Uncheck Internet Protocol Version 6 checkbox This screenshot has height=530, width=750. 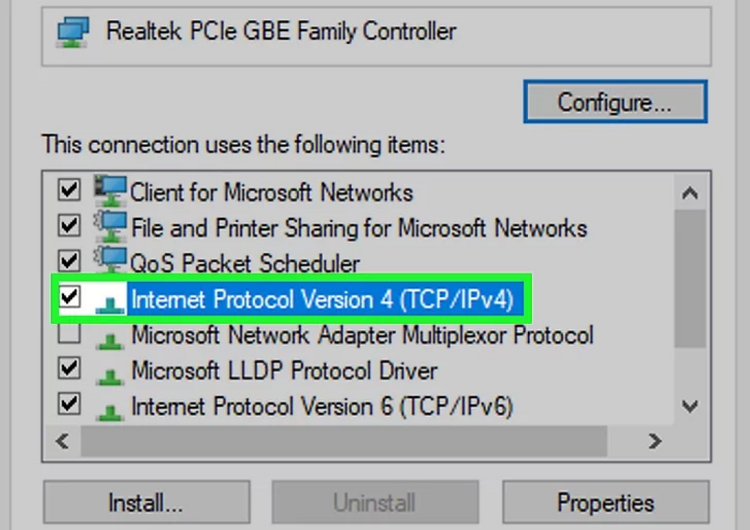(69, 404)
